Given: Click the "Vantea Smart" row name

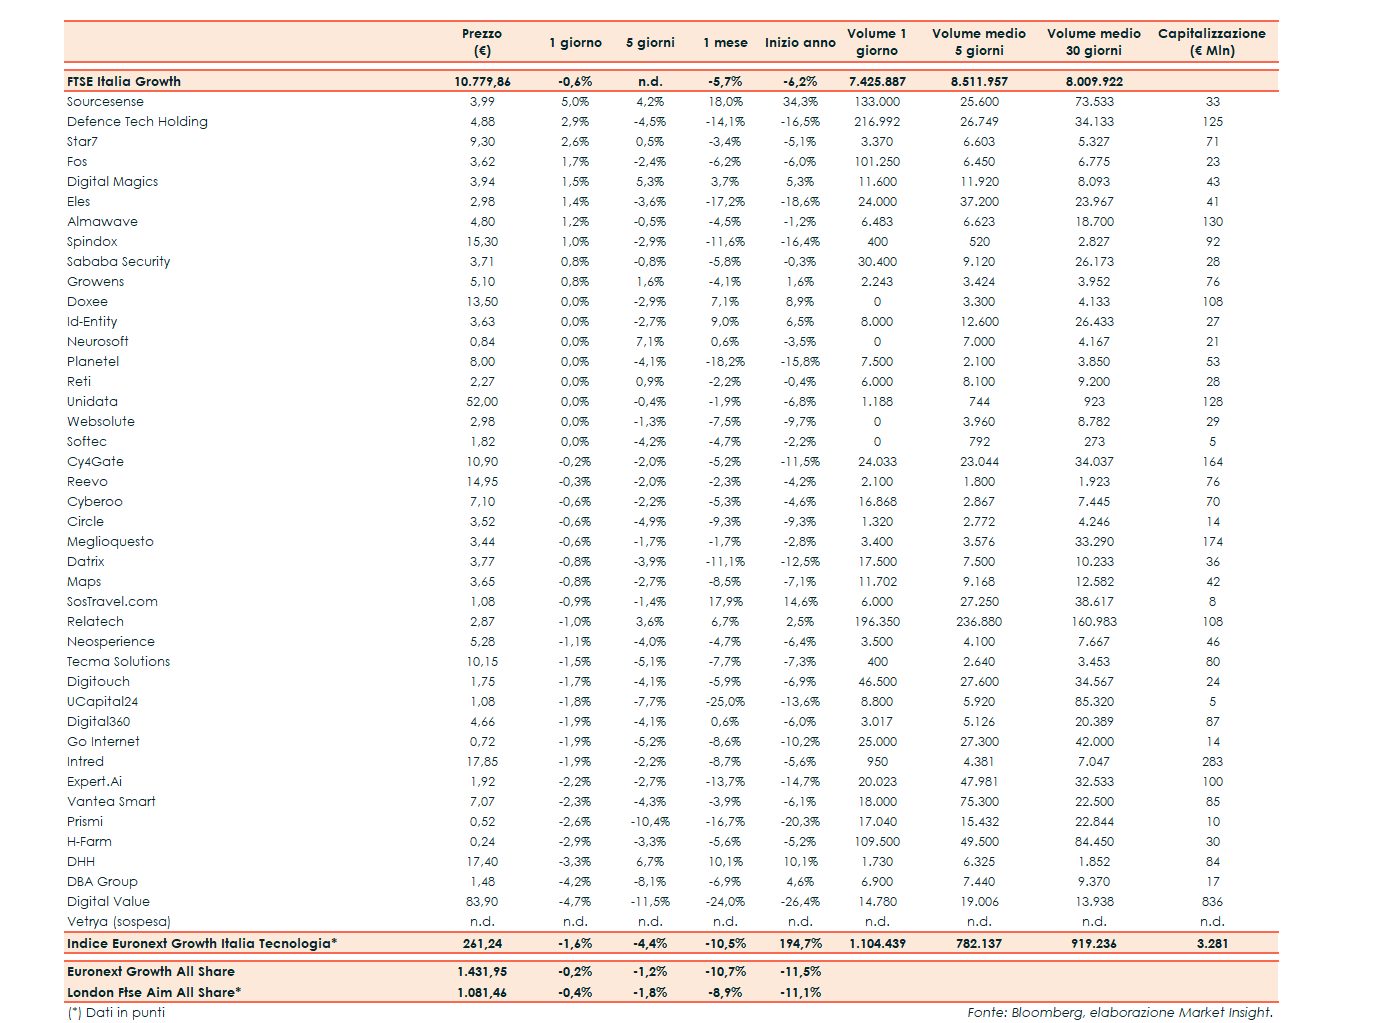Looking at the screenshot, I should 111,801.
